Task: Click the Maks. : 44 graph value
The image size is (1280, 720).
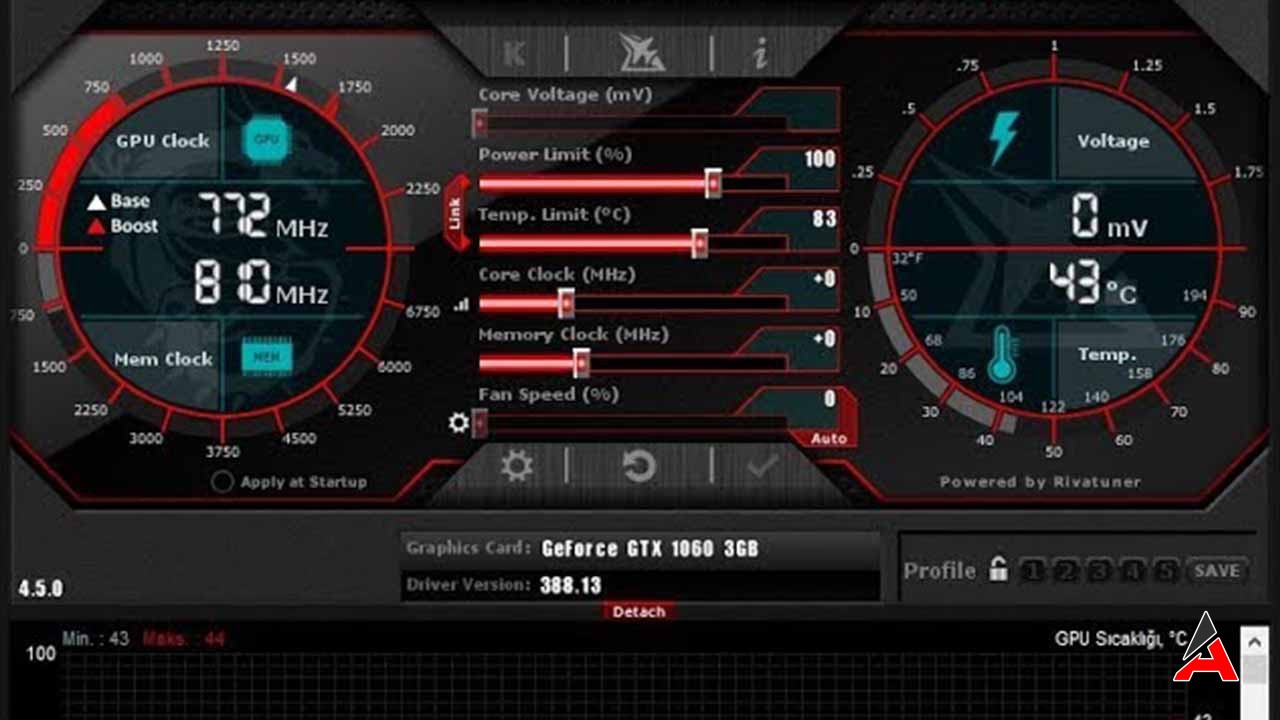Action: [183, 638]
